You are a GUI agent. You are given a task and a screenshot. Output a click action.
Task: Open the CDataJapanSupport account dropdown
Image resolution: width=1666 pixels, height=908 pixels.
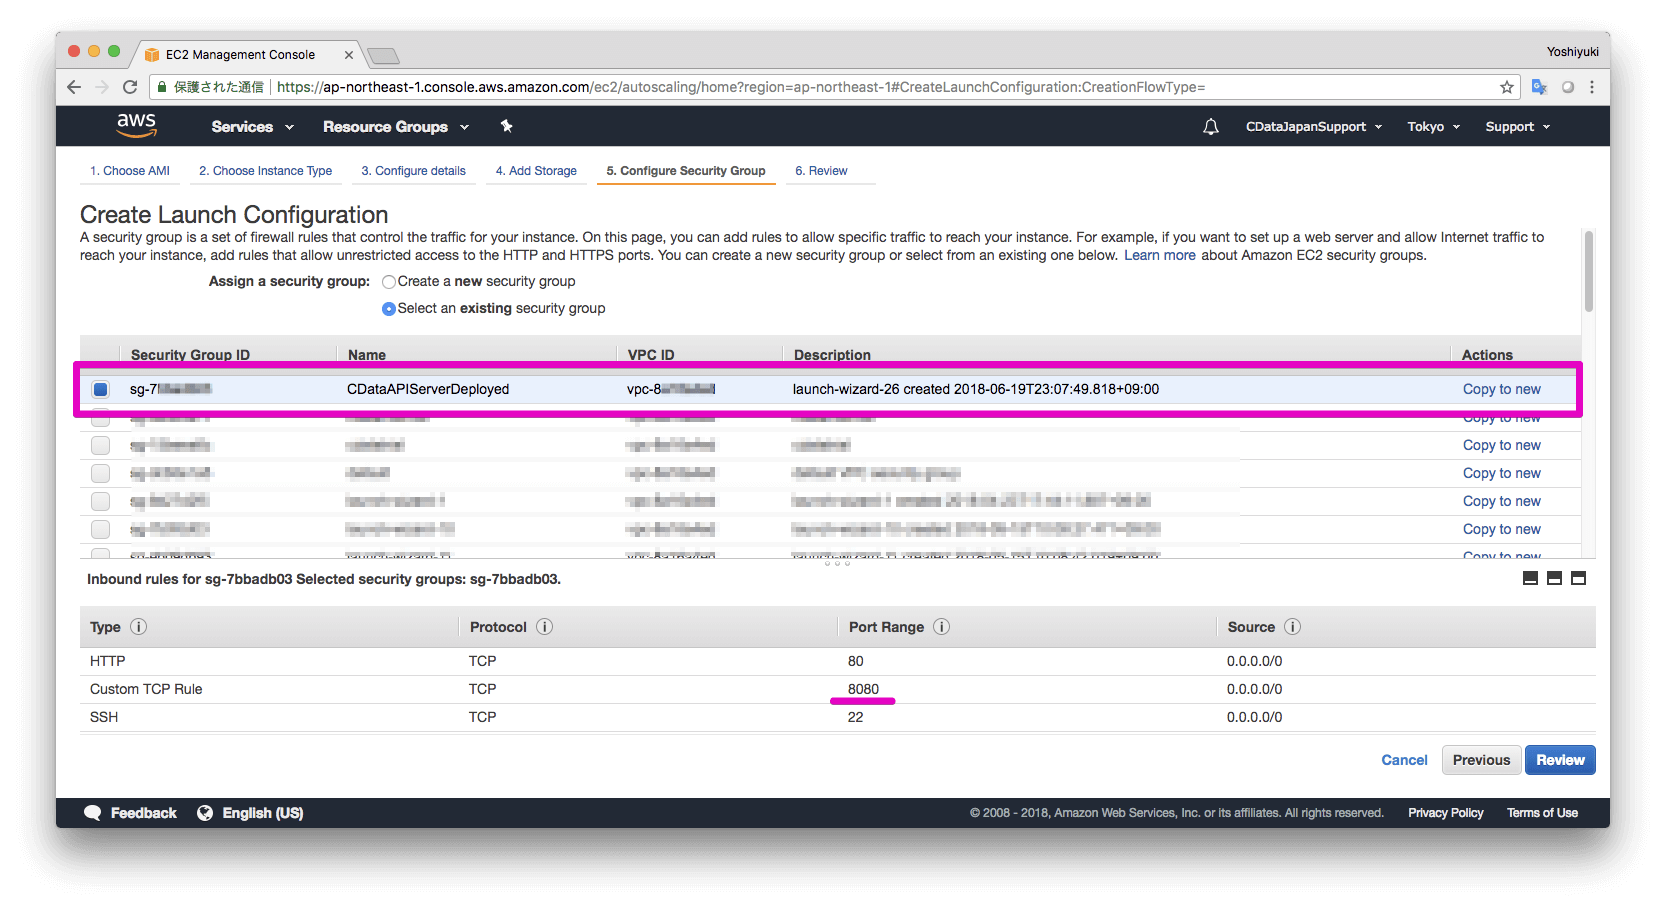1313,127
